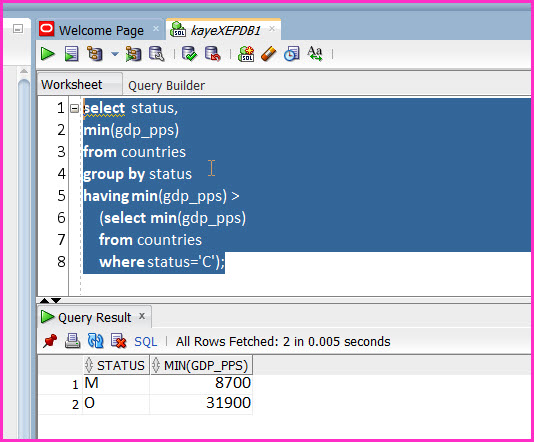Clear the worksheet with the eraser icon
Viewport: 534px width, 442px height.
coord(269,54)
